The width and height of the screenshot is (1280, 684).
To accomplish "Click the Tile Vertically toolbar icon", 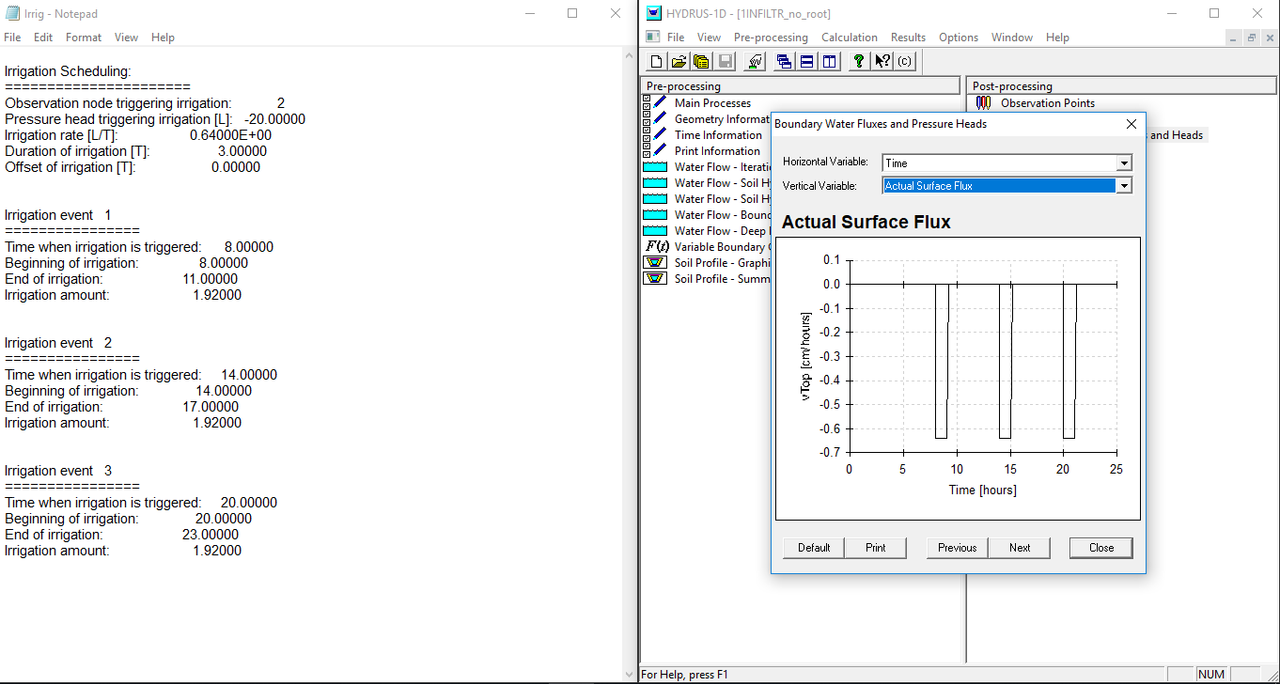I will (x=830, y=61).
